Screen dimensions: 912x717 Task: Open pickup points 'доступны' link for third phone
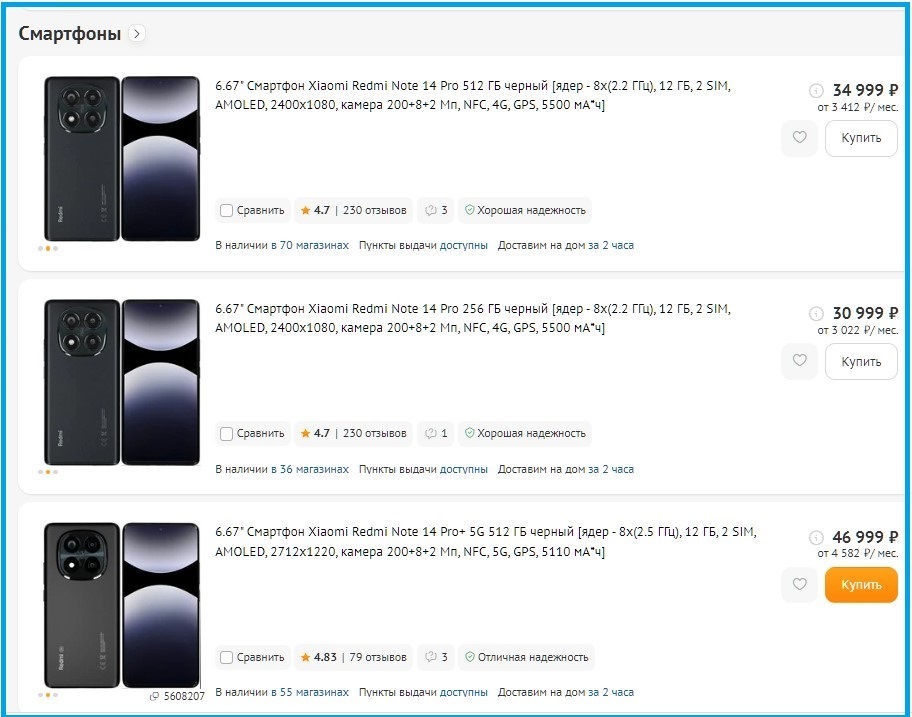point(464,692)
